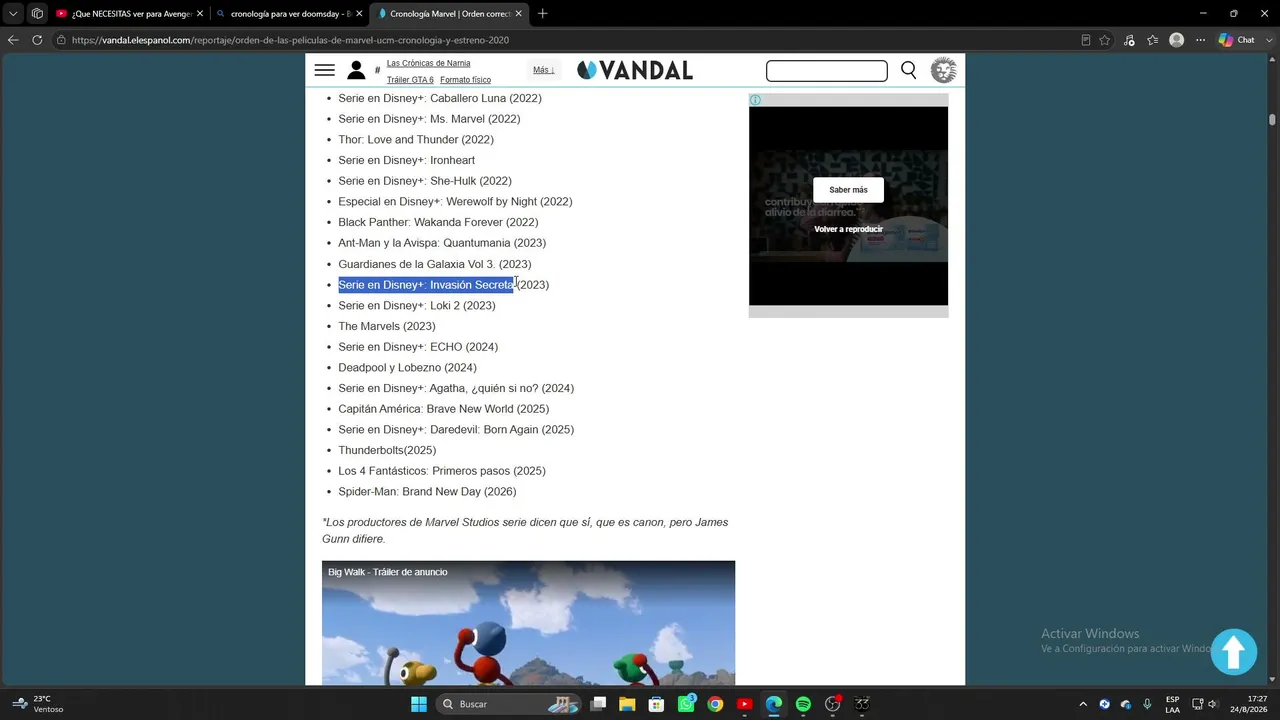Click the Windows taskbar Buscar search box

pos(507,704)
